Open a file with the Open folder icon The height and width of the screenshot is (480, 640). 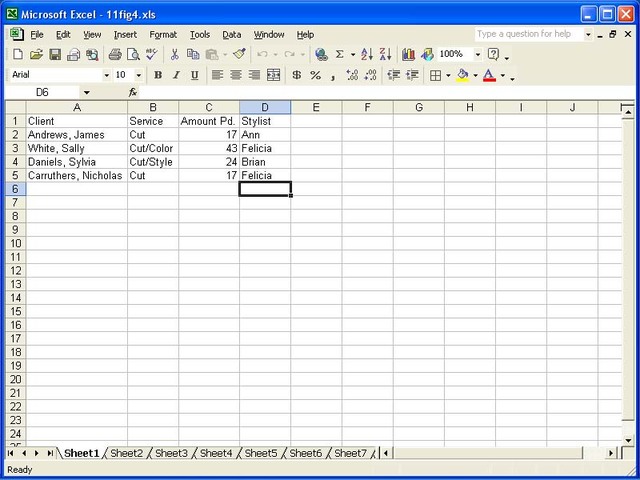tap(36, 54)
